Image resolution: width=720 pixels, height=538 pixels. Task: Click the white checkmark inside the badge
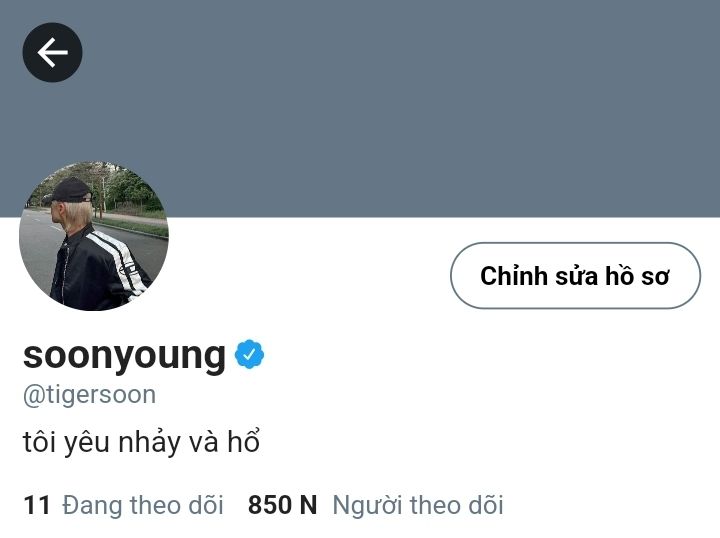point(249,354)
